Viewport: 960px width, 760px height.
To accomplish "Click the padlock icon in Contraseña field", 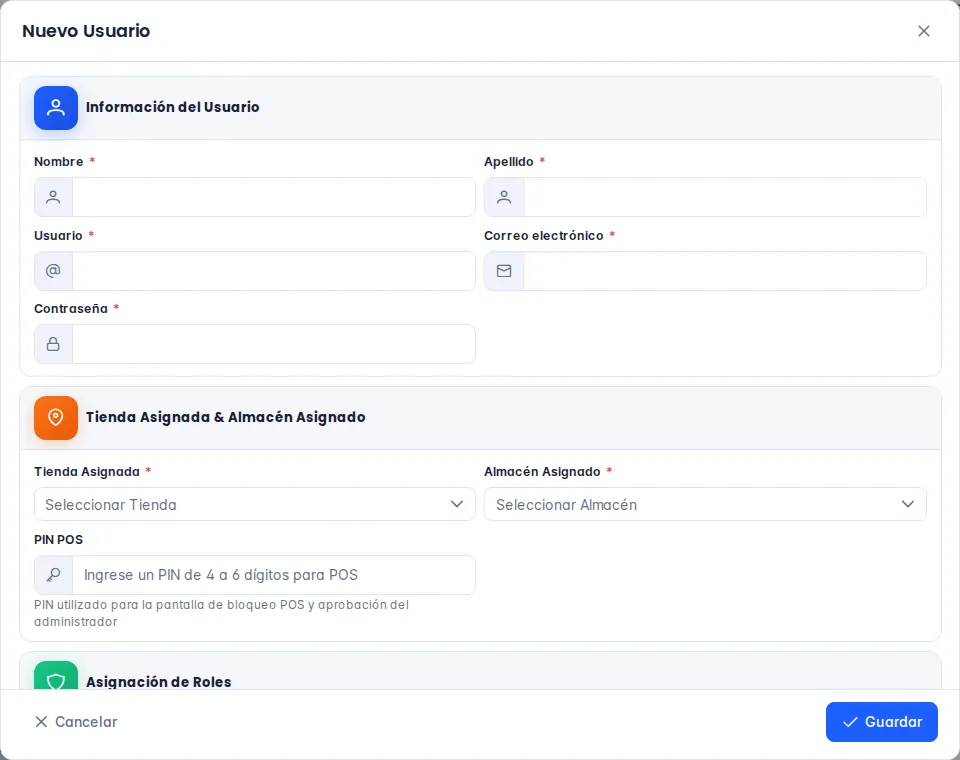I will [x=53, y=344].
